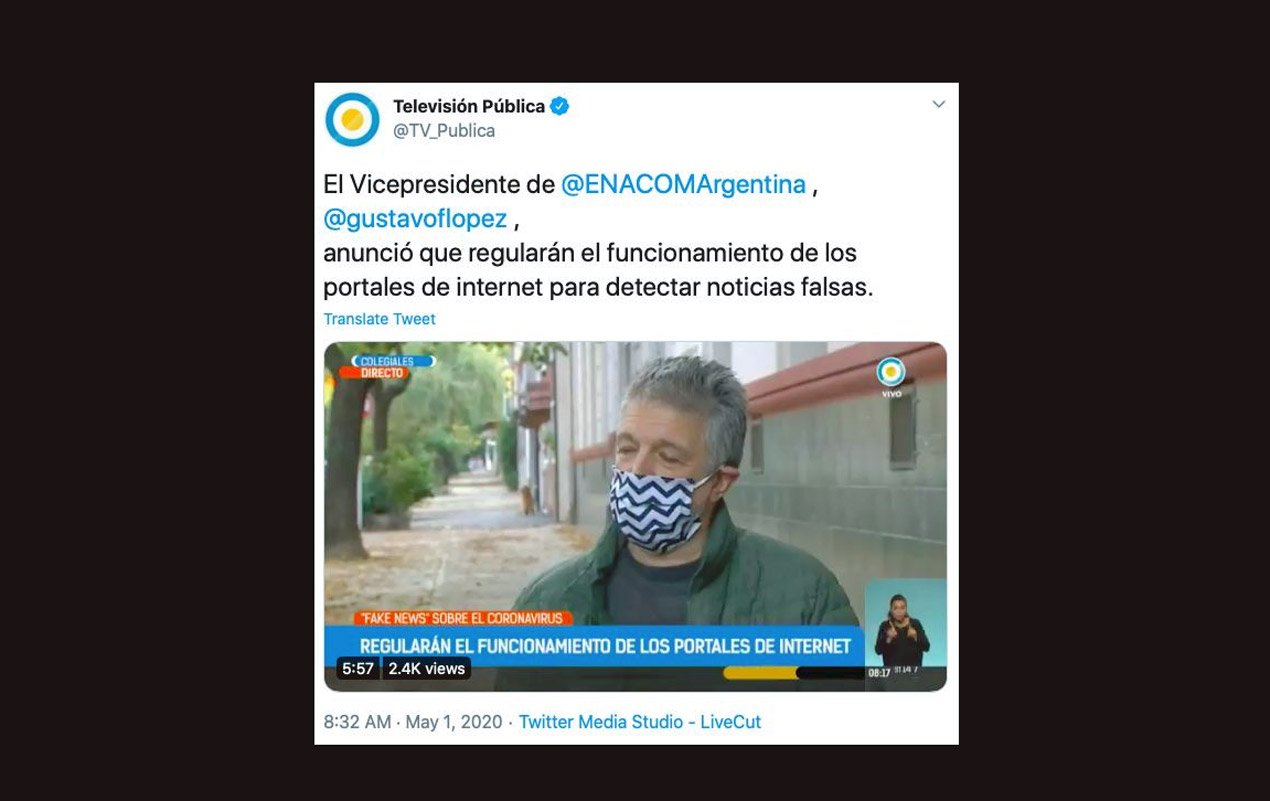Click the orange "FAKE NEWS" caption strip

coord(463,619)
